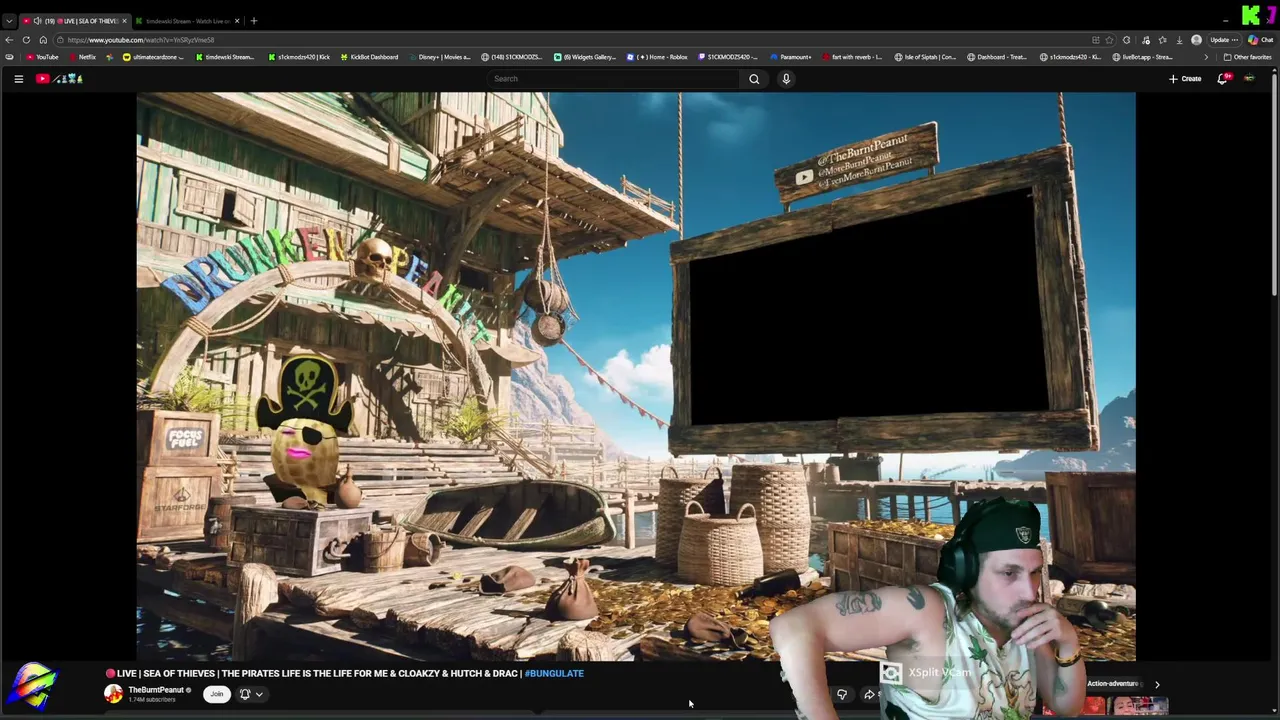The image size is (1280, 720).
Task: Open the ultimatecardzone bookmark
Action: [x=153, y=57]
